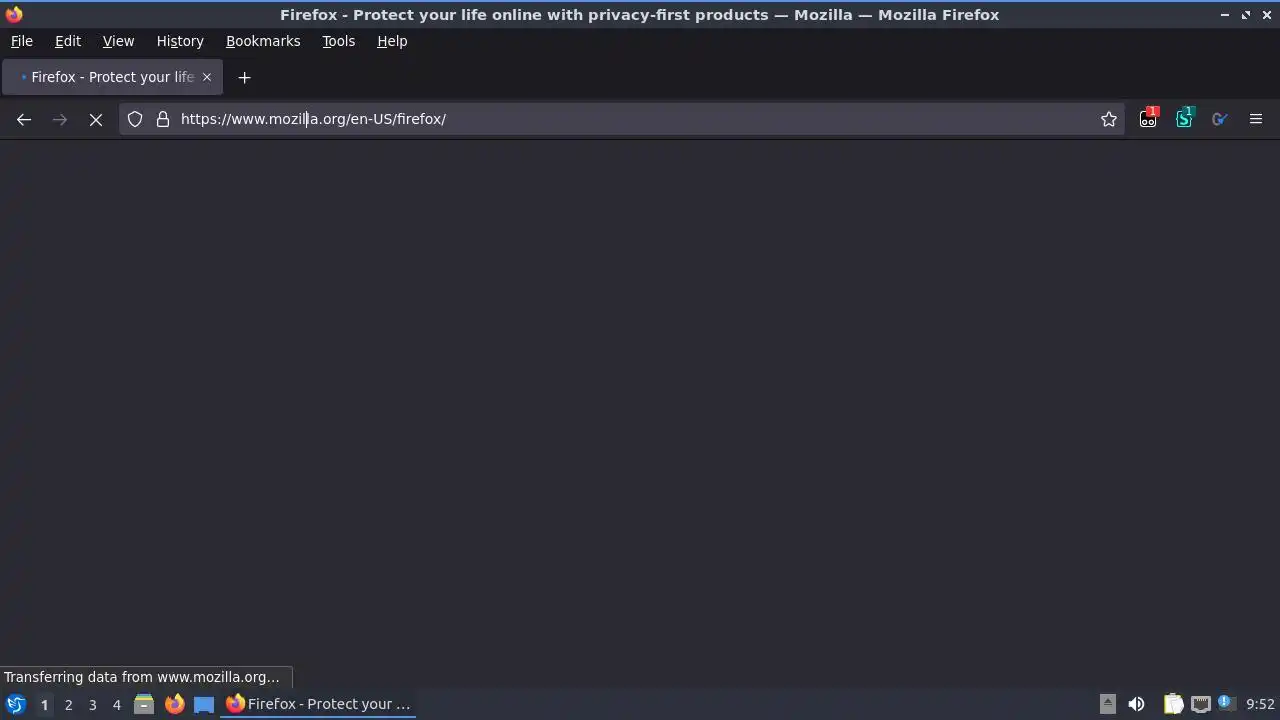Show site security padlock info
1280x720 pixels.
[x=163, y=119]
